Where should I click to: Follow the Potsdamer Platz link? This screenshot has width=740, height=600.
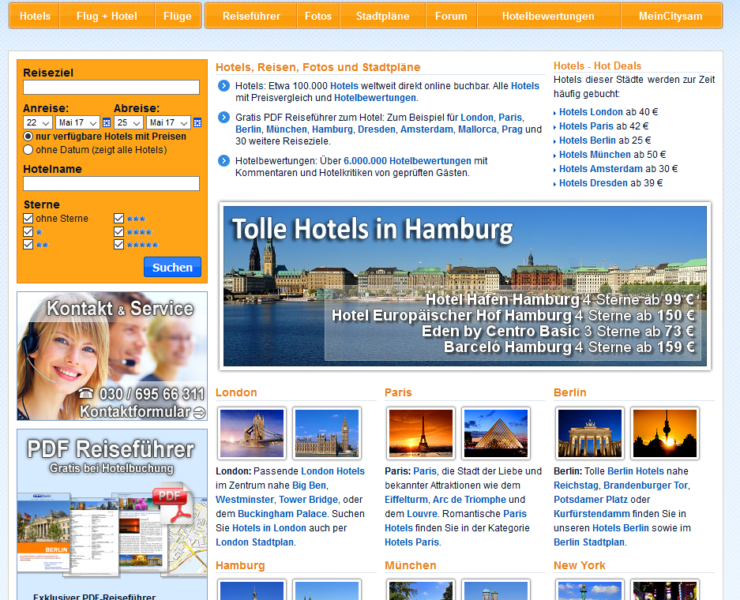pos(590,499)
